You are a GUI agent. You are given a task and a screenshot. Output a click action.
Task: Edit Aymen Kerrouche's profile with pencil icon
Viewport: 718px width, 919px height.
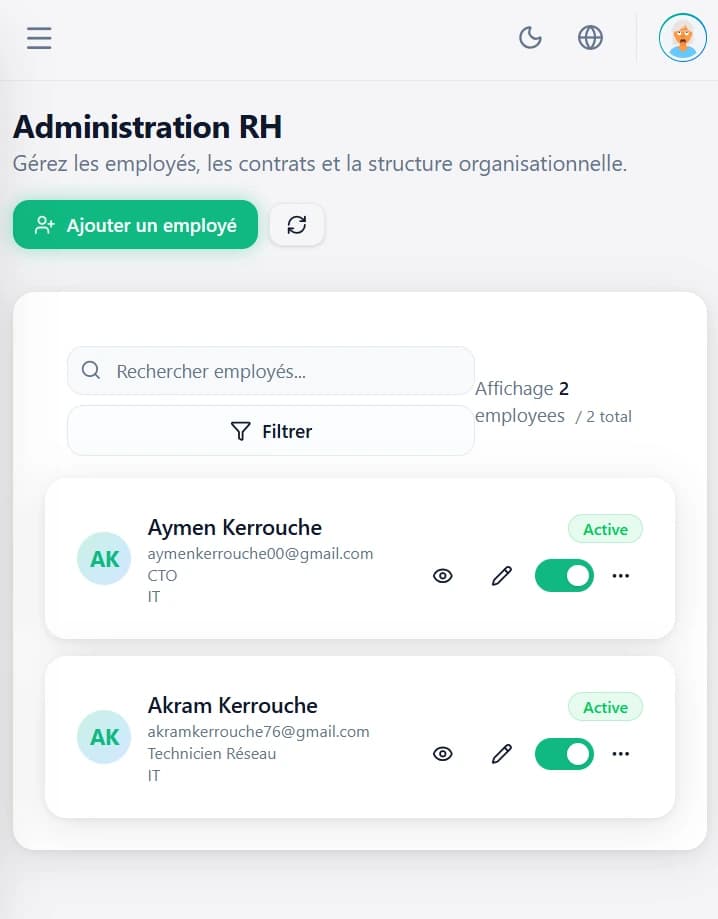tap(501, 576)
